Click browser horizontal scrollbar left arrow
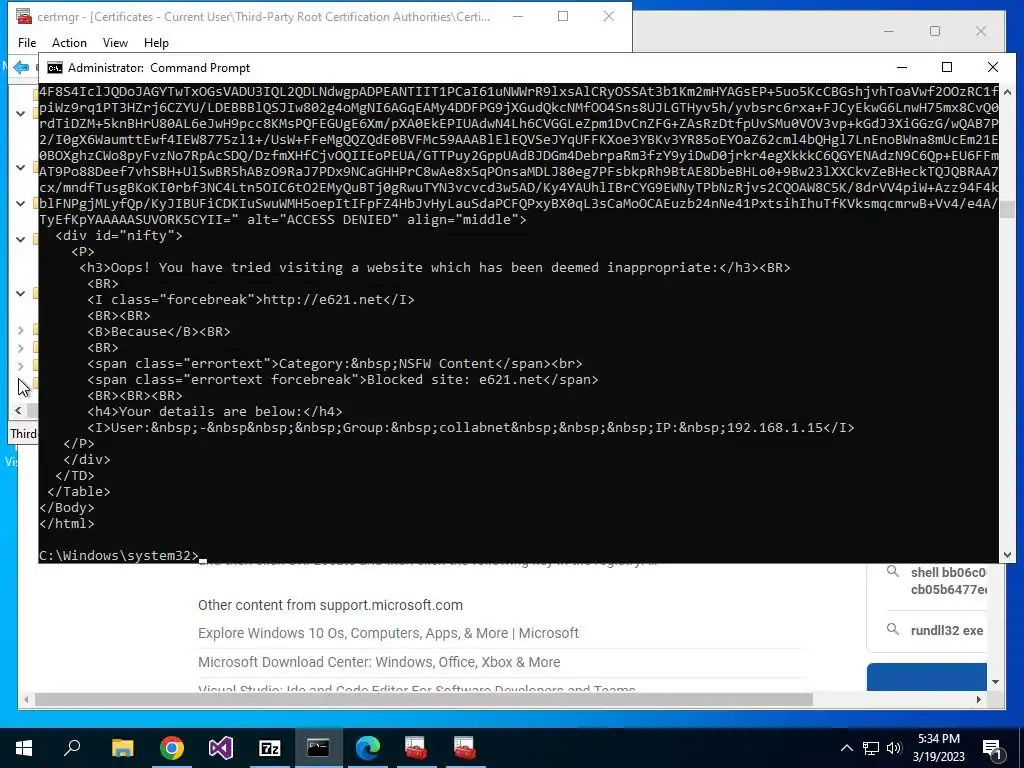Screen dimensions: 1024x768 point(26,699)
